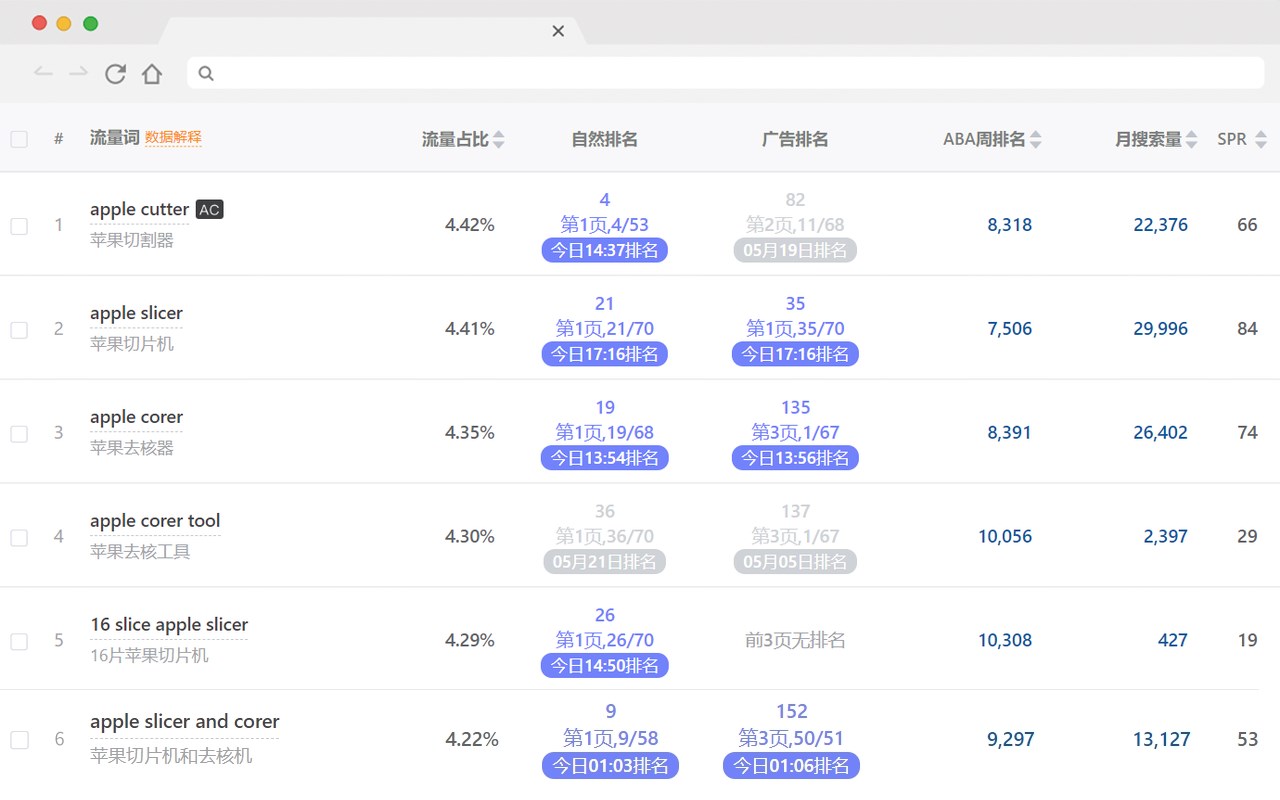Open the apple slicer keyword
Viewport: 1280px width, 800px height.
[136, 313]
